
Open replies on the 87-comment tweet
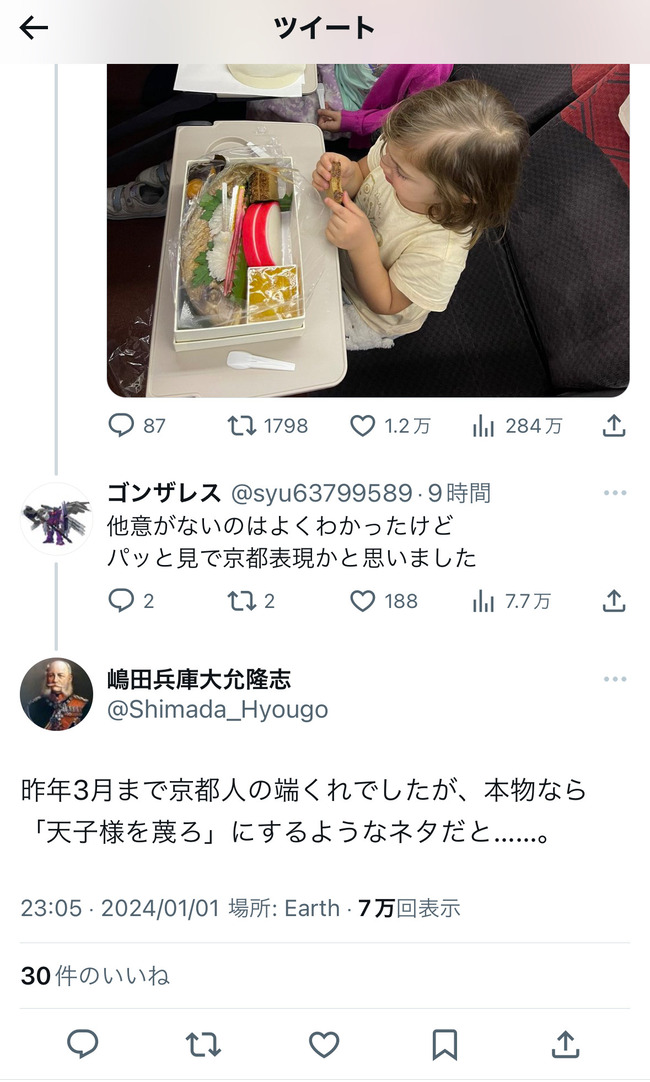[137, 425]
